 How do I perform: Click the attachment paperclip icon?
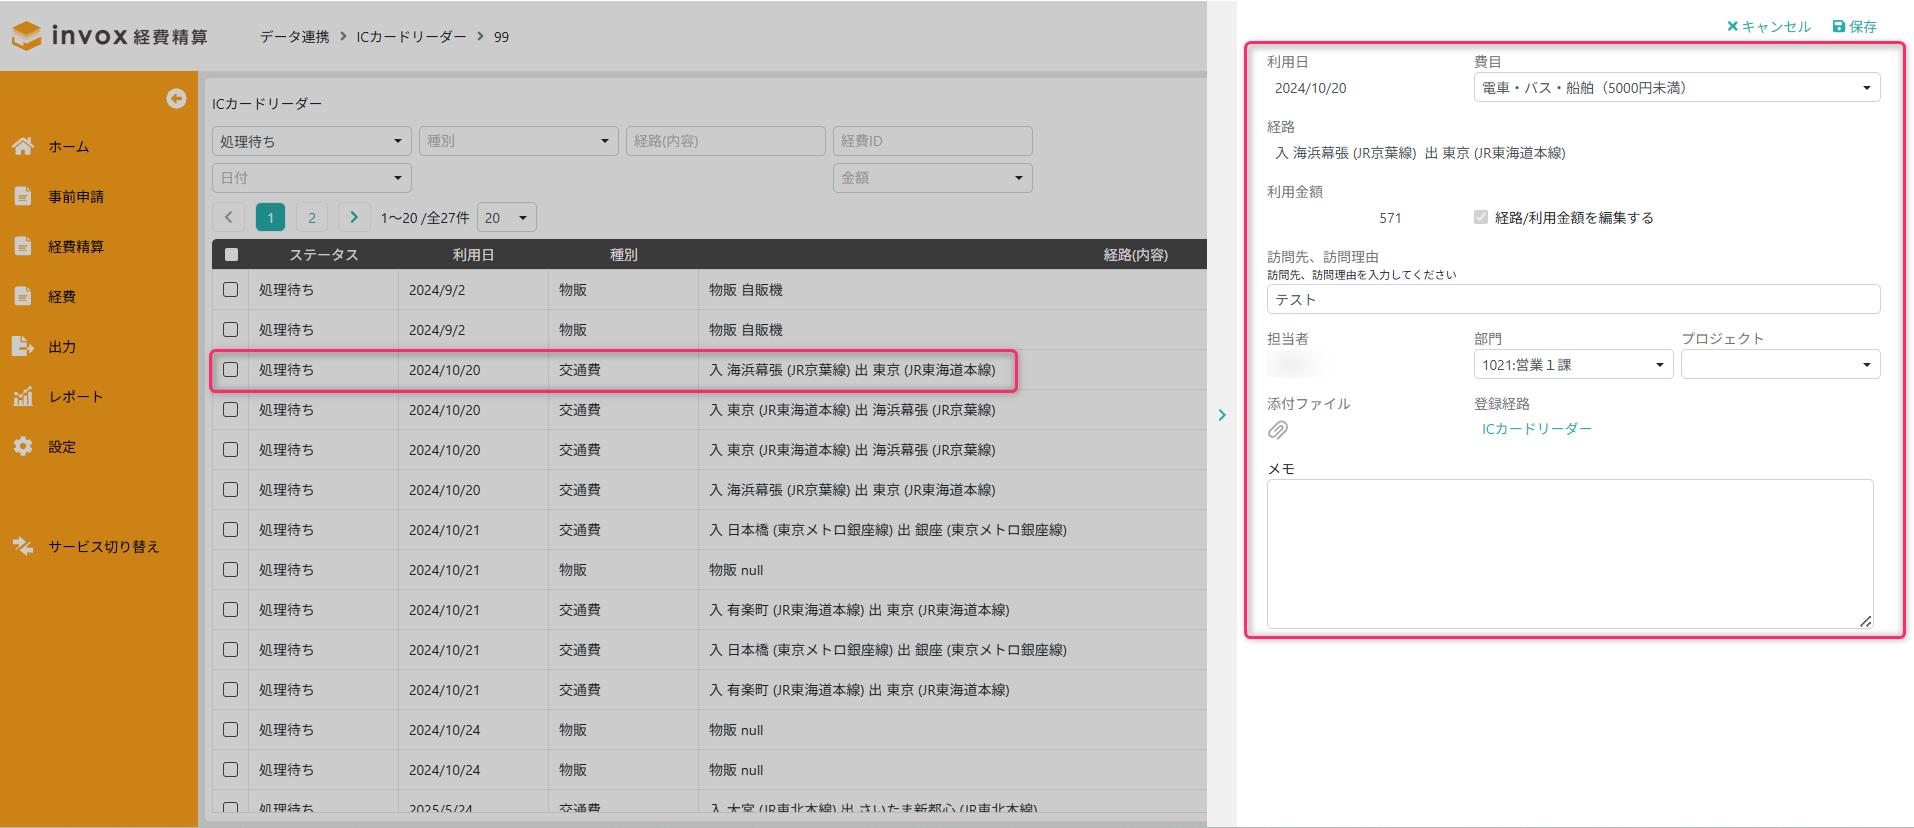[x=1278, y=430]
